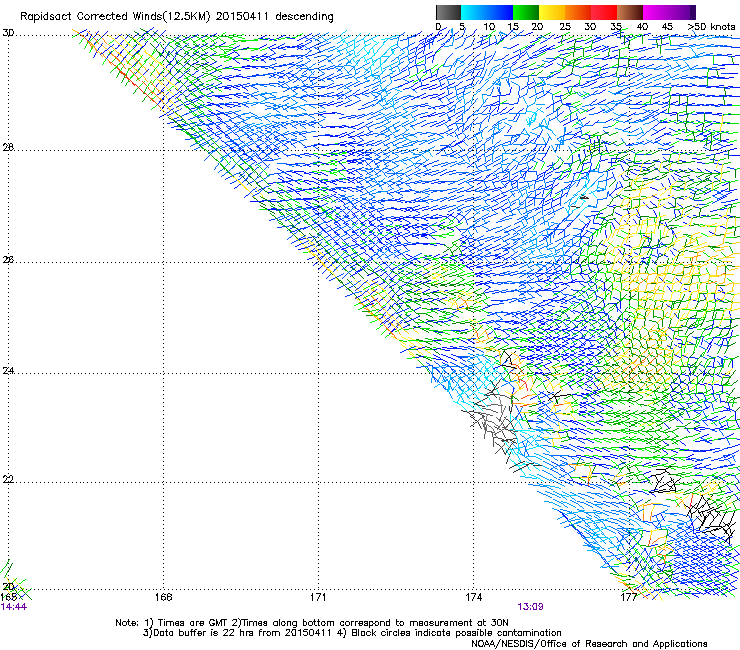Viewport: 740px width, 650px height.
Task: Click the gray 0-5 knots color swatch
Action: tap(448, 12)
